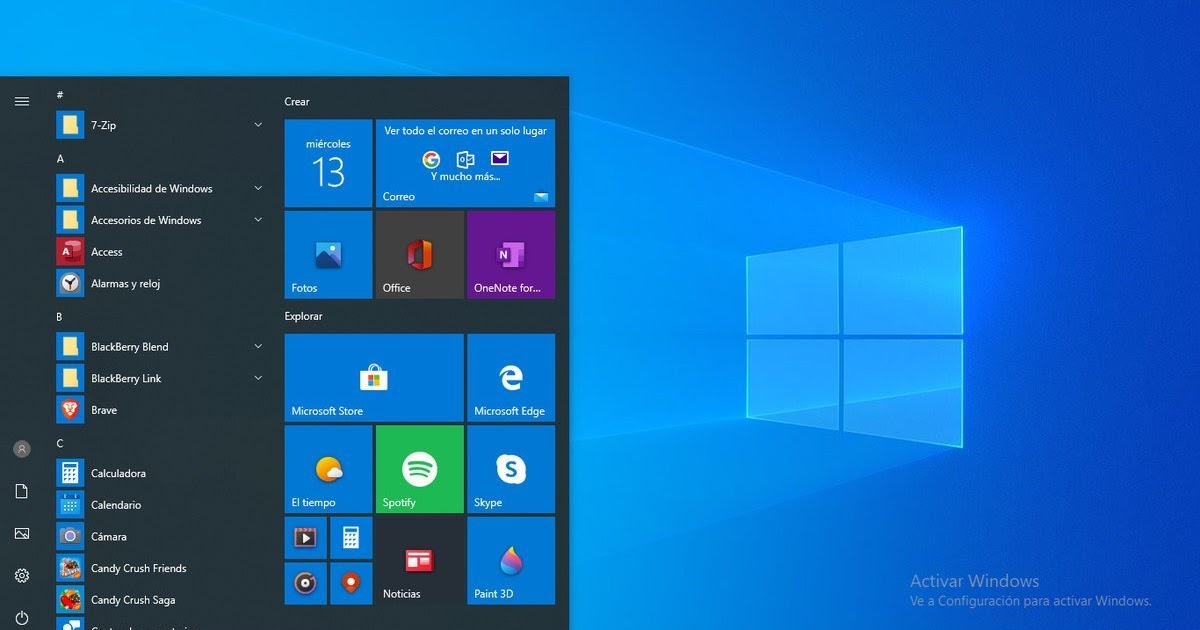
Task: Click the Power icon in the left rail
Action: click(22, 617)
